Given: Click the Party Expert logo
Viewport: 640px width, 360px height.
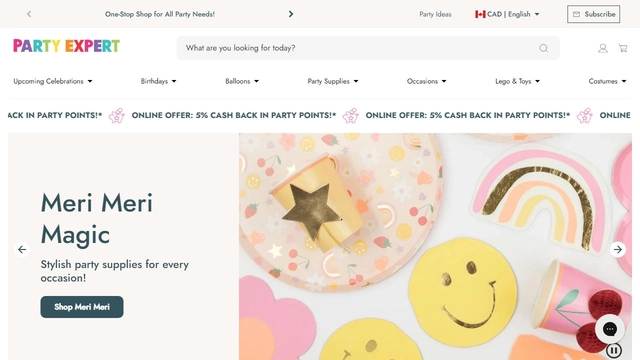Looking at the screenshot, I should point(67,46).
